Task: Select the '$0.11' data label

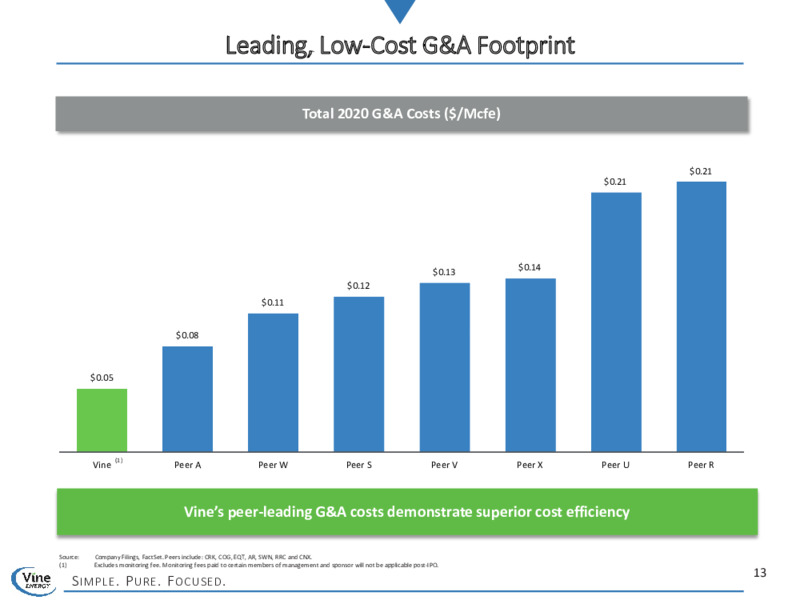Action: 272,303
